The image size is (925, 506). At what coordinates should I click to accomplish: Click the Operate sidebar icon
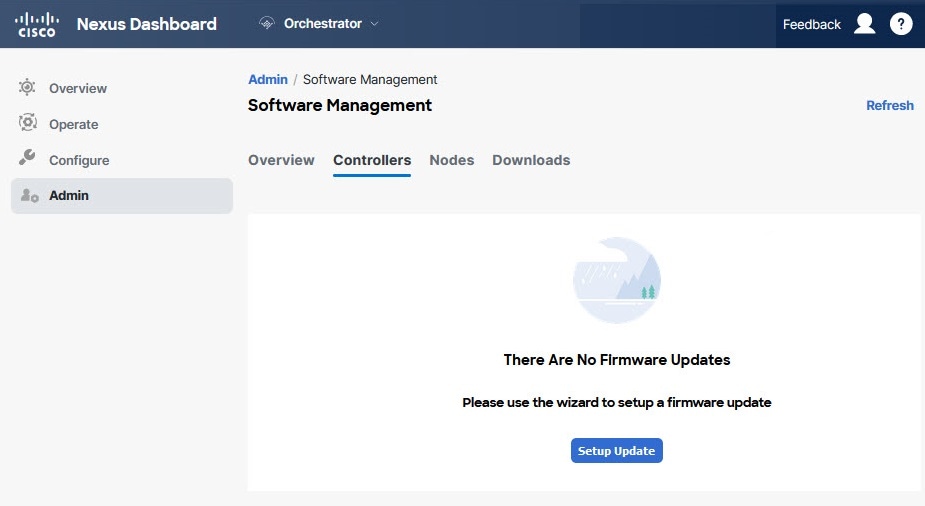click(27, 123)
